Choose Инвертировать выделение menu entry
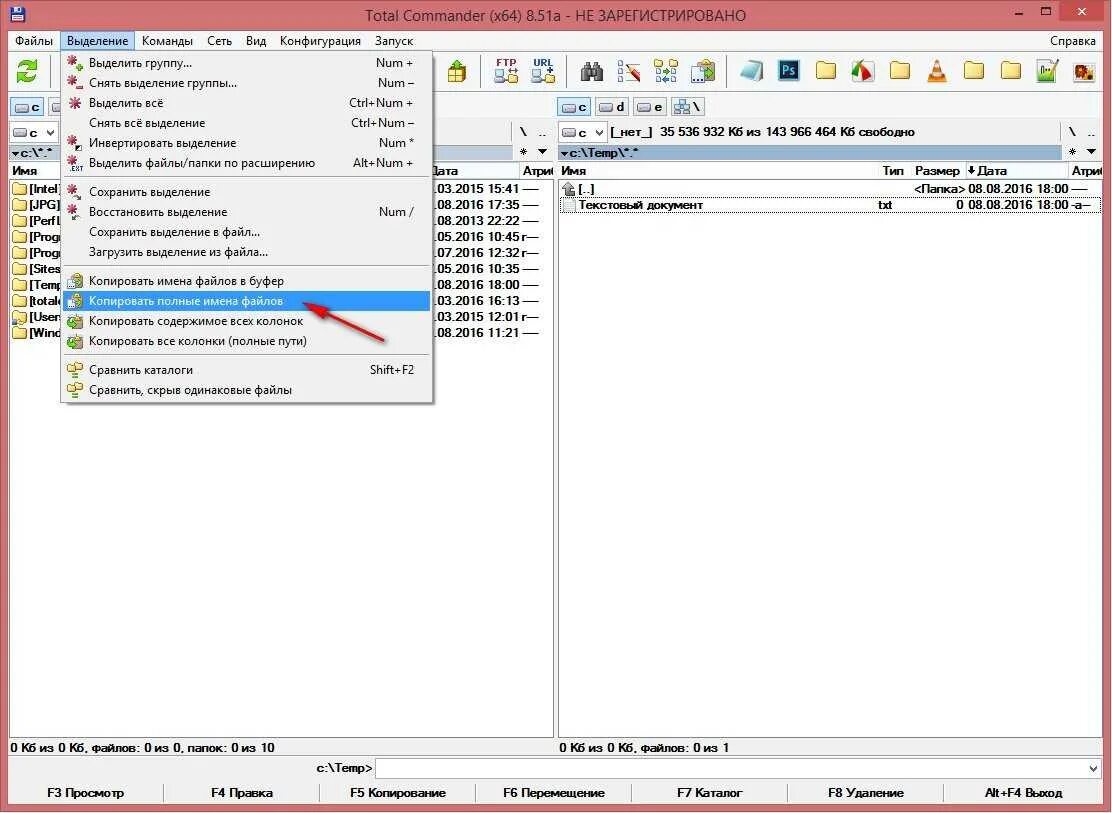 (247, 143)
